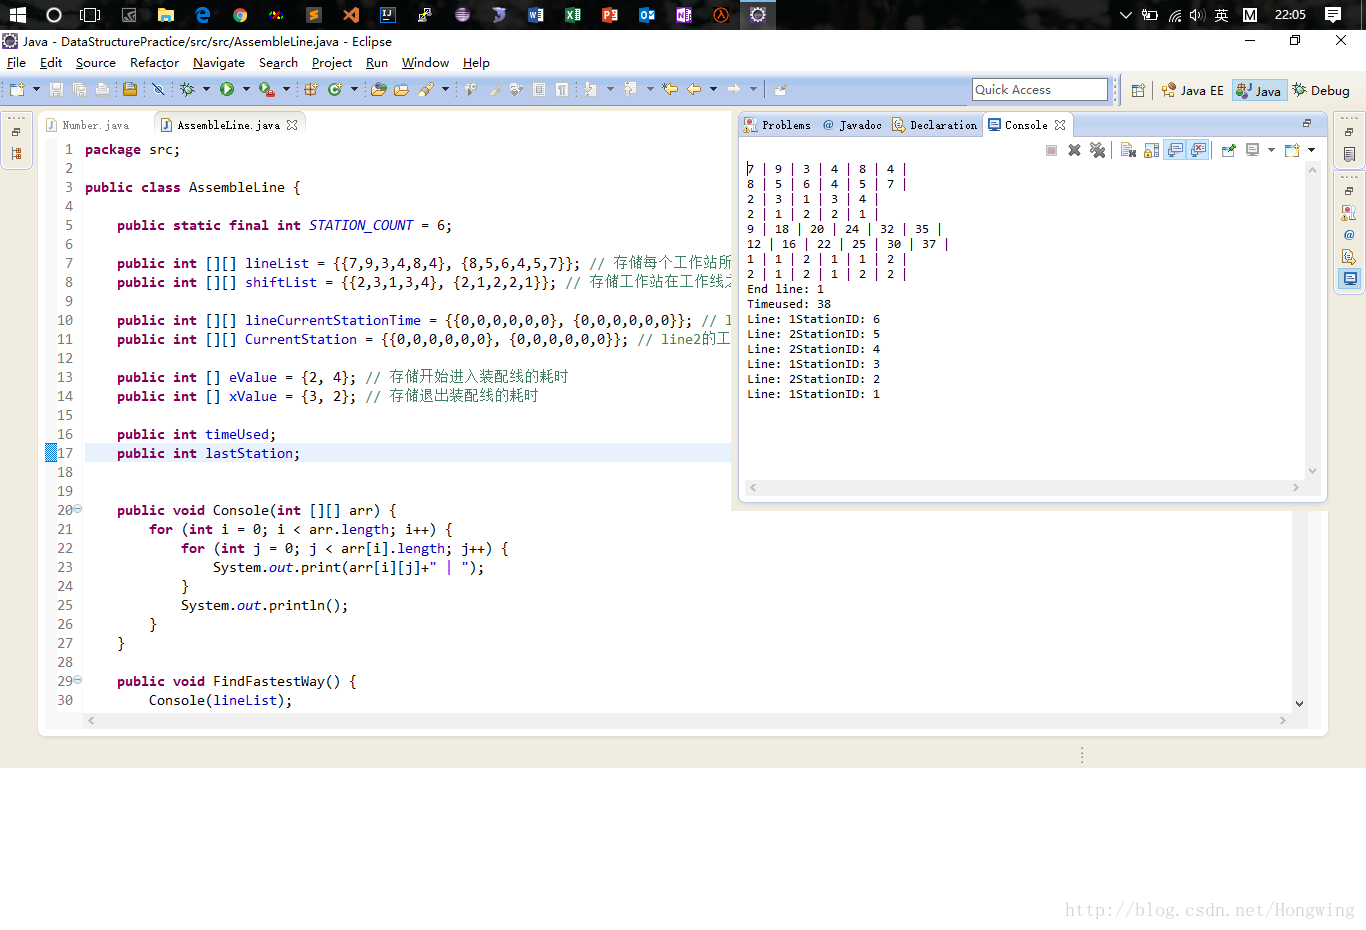Close the AssembleLine.java editor tab
Image resolution: width=1366 pixels, height=930 pixels.
[292, 125]
